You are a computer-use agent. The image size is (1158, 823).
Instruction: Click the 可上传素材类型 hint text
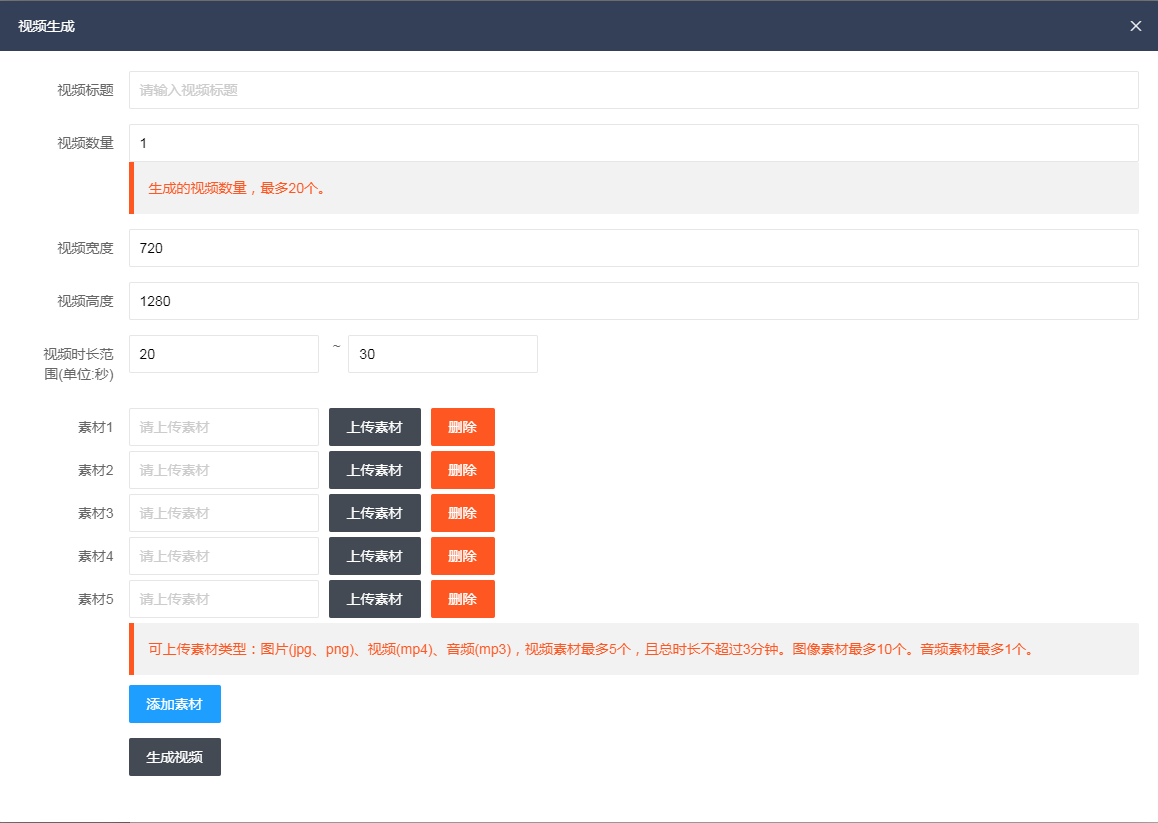[x=592, y=649]
